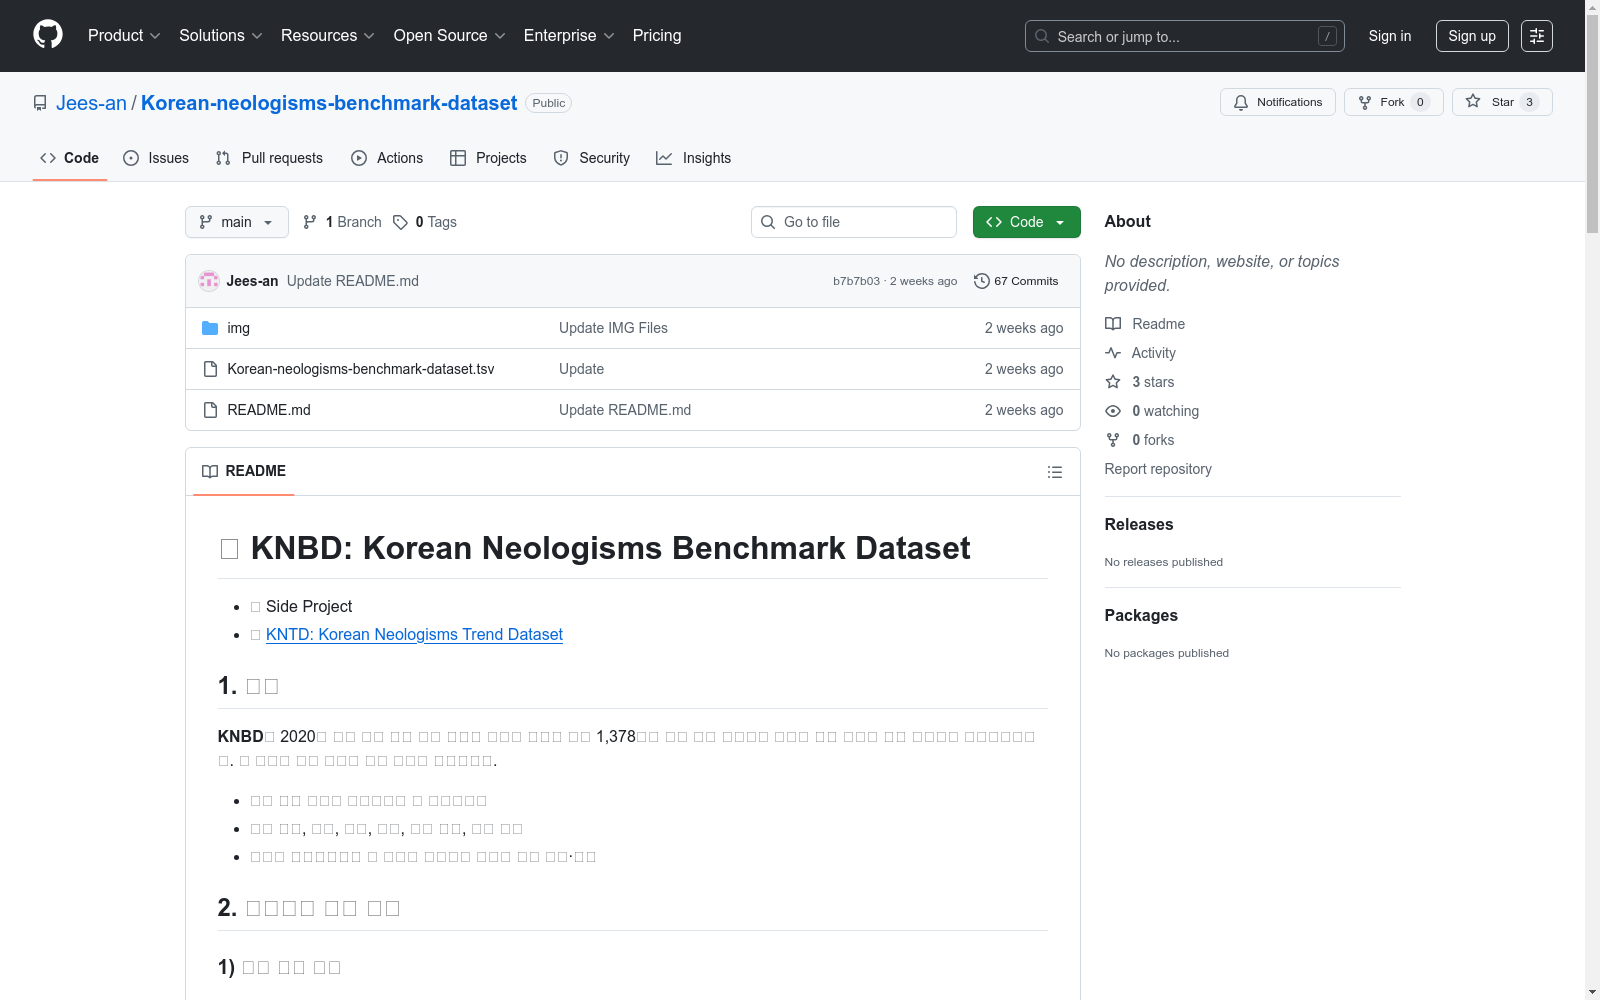The width and height of the screenshot is (1600, 1000).
Task: View the 0 watching link
Action: click(x=1152, y=411)
